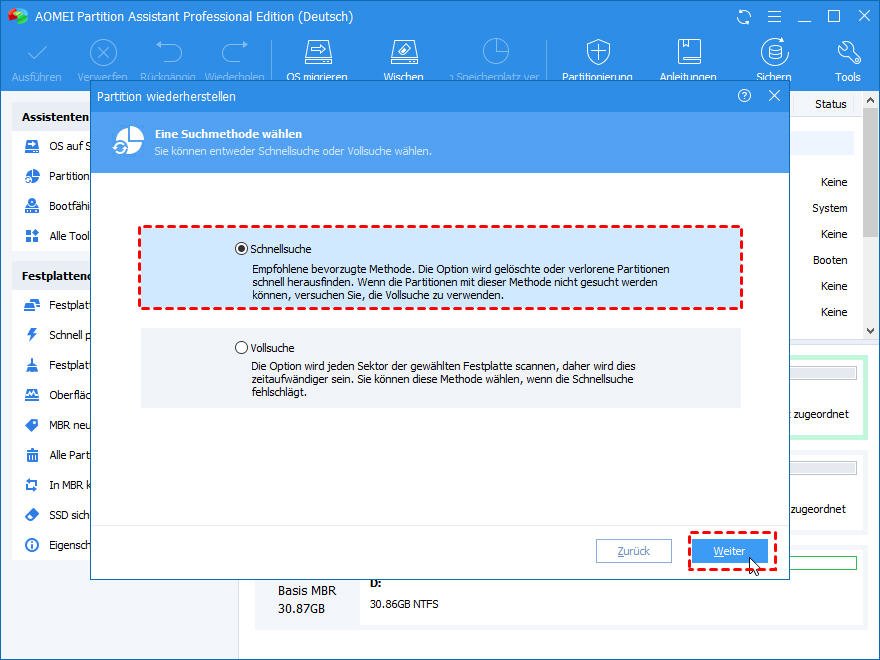880x660 pixels.
Task: Select the Vollsuche radio button
Action: point(241,347)
